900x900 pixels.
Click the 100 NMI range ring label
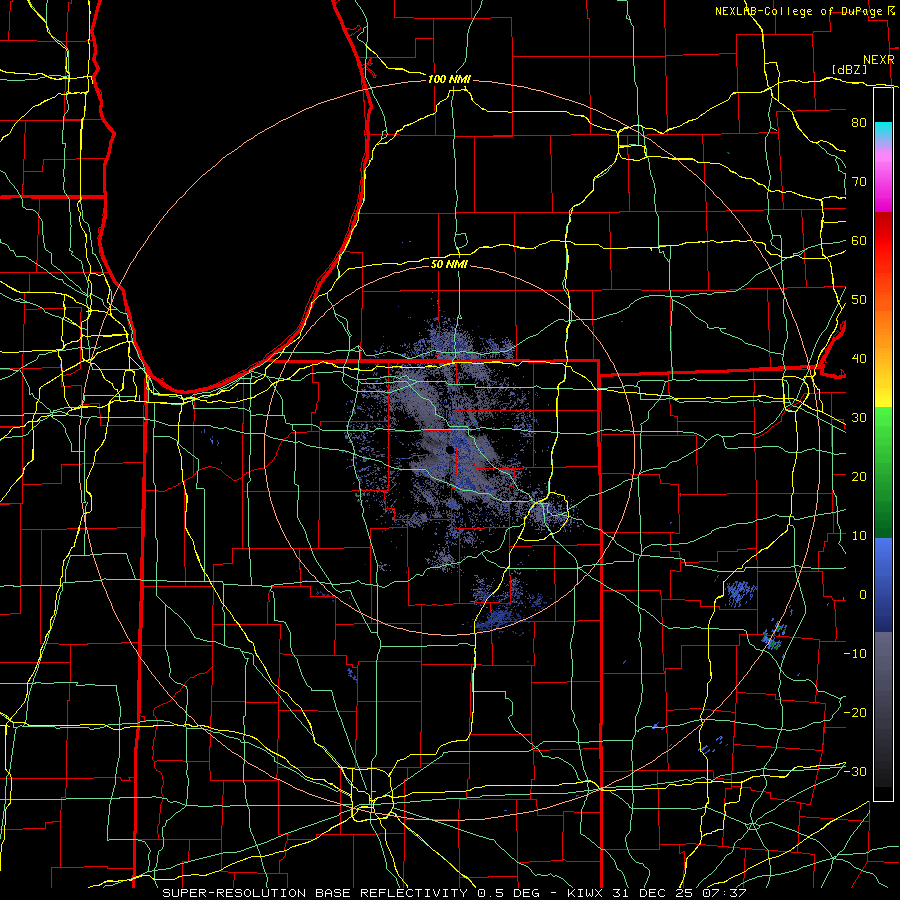coord(449,79)
